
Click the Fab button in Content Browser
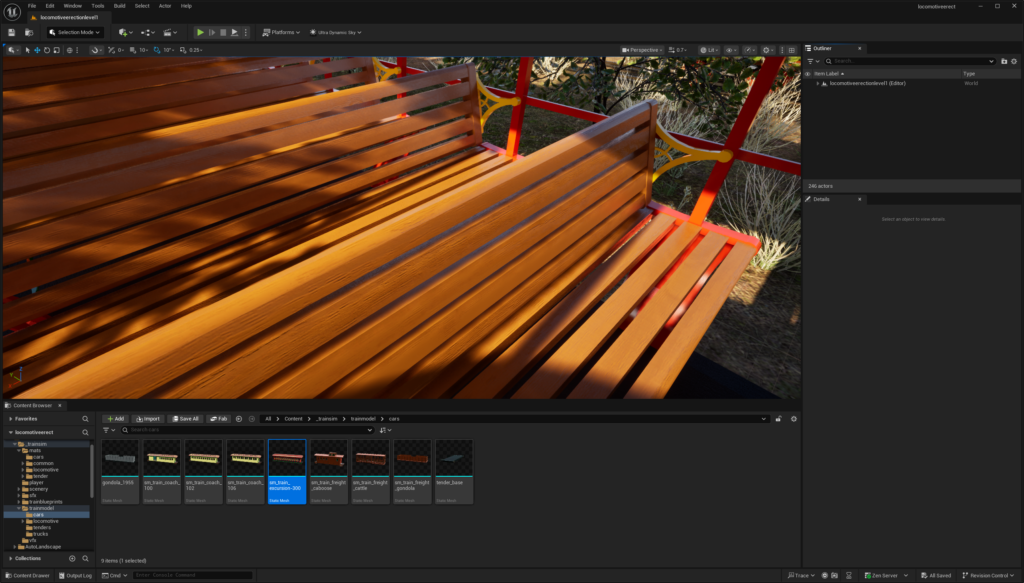(218, 419)
